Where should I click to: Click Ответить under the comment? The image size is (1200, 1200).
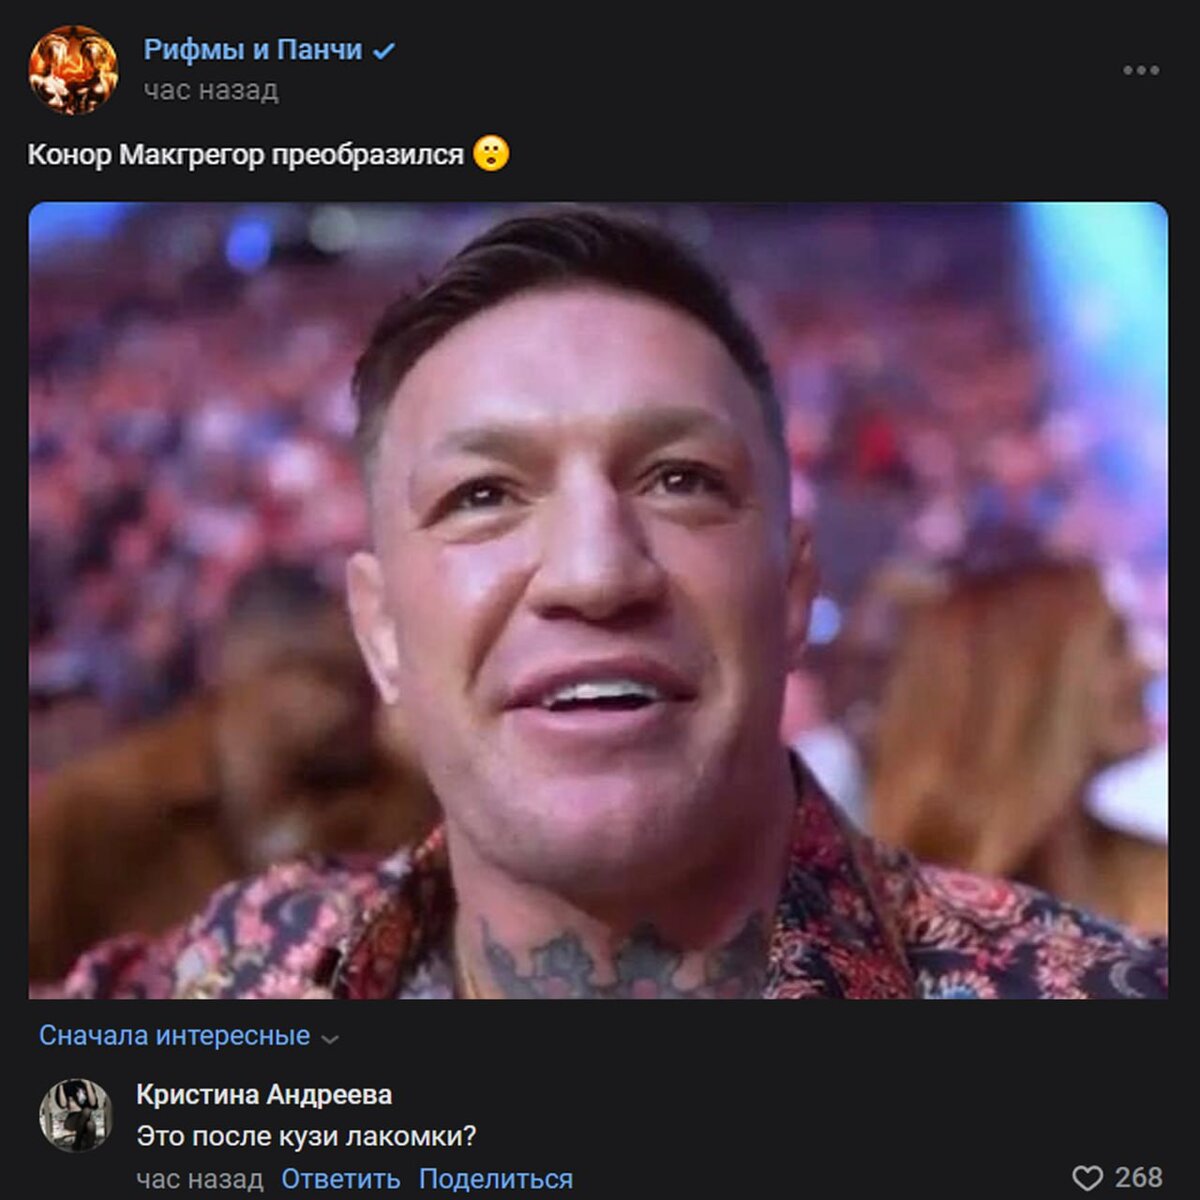pos(340,1179)
